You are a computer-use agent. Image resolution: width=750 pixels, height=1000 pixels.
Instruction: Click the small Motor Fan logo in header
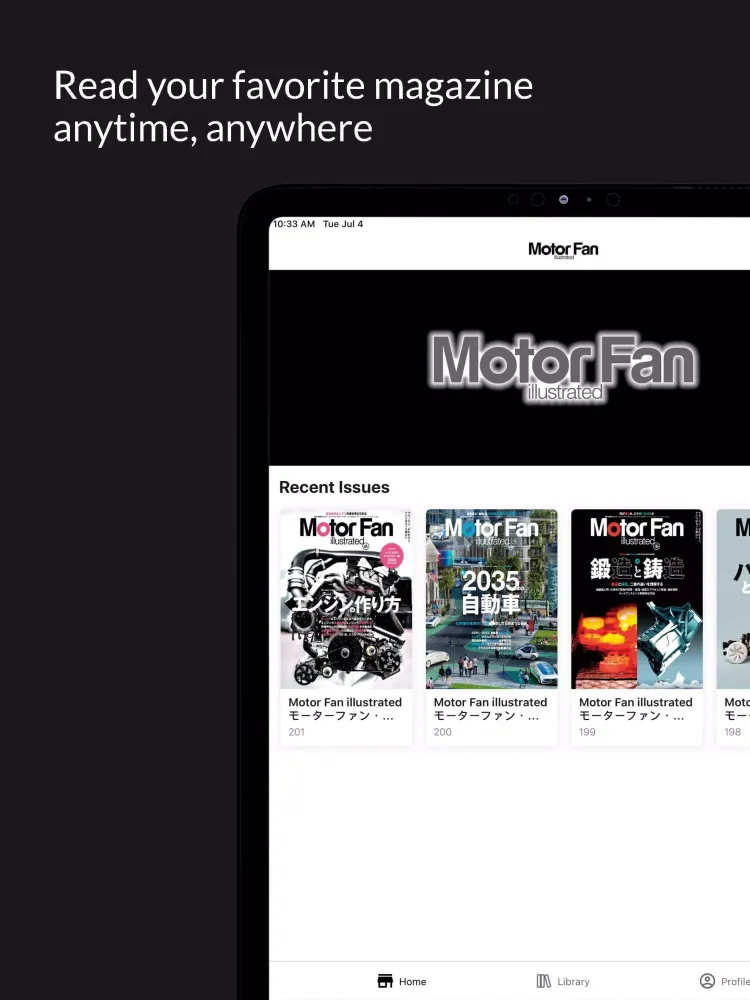pyautogui.click(x=563, y=250)
